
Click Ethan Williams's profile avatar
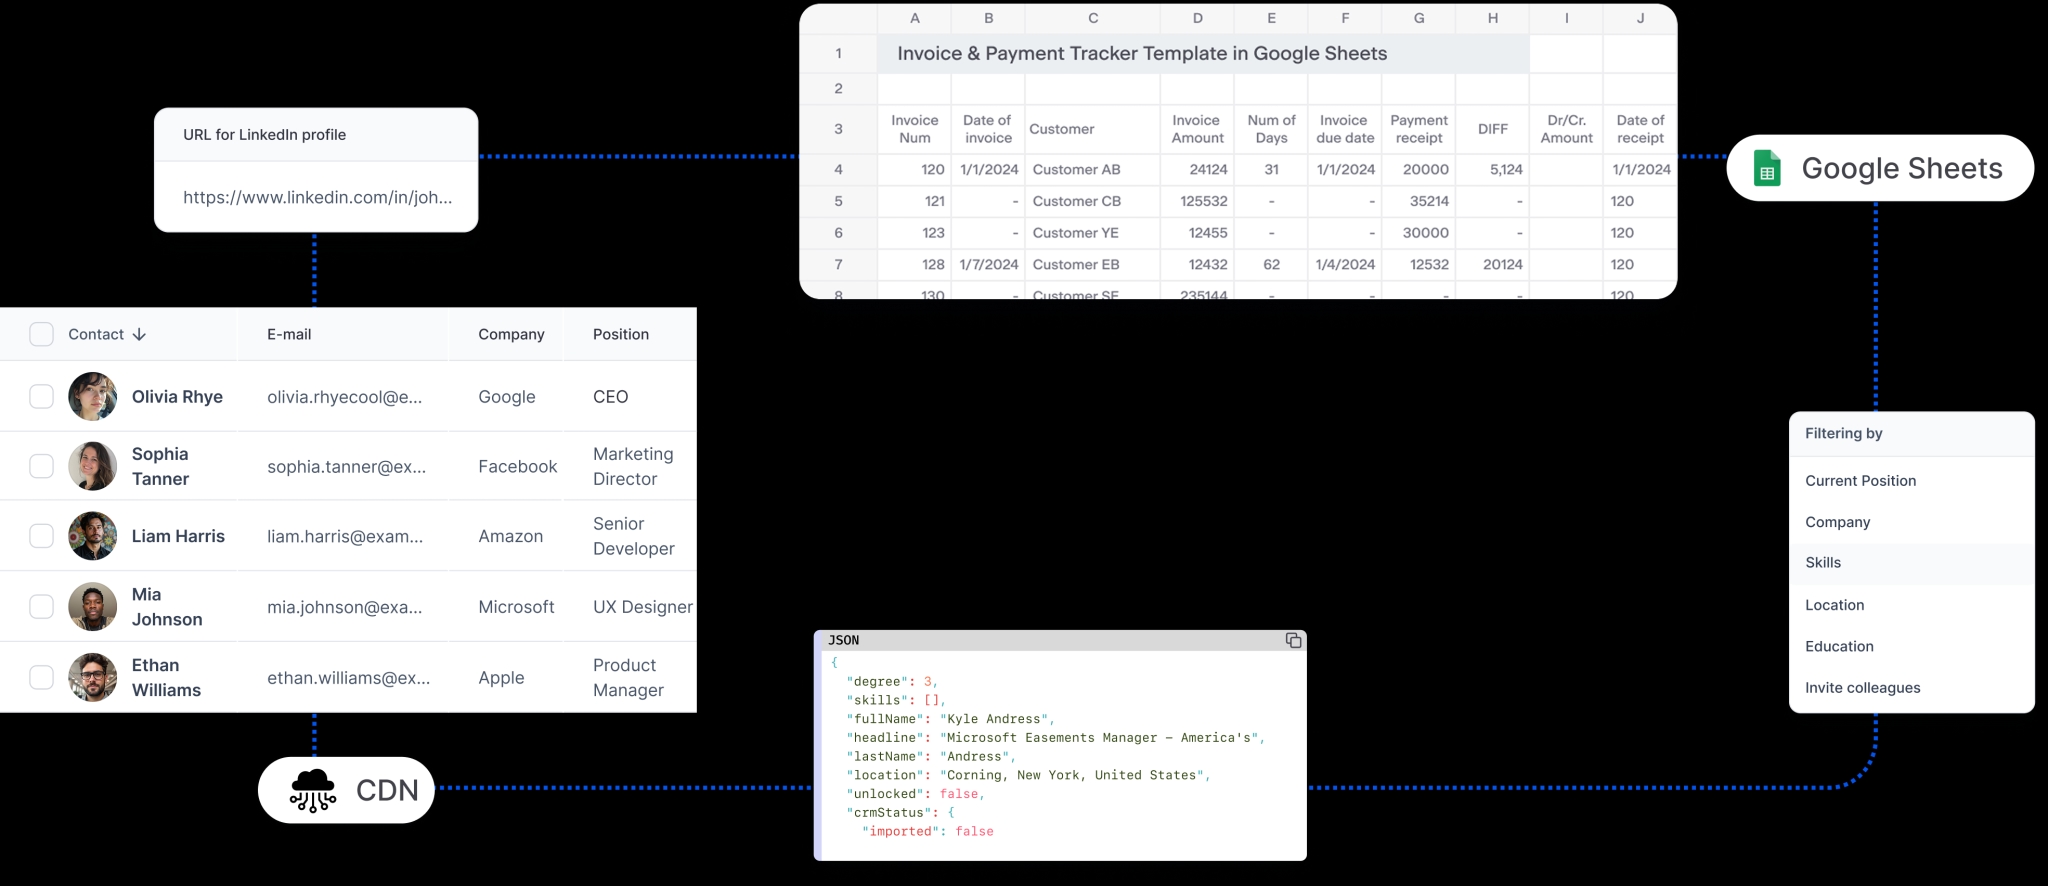tap(92, 678)
